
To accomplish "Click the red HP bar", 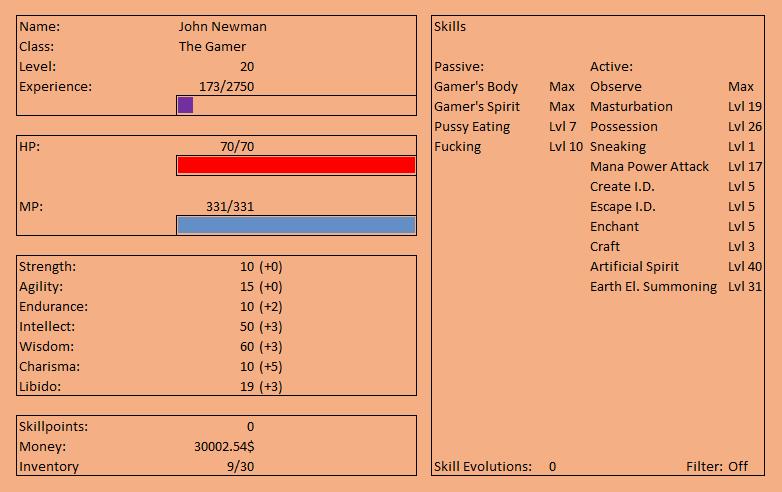I will click(x=296, y=165).
